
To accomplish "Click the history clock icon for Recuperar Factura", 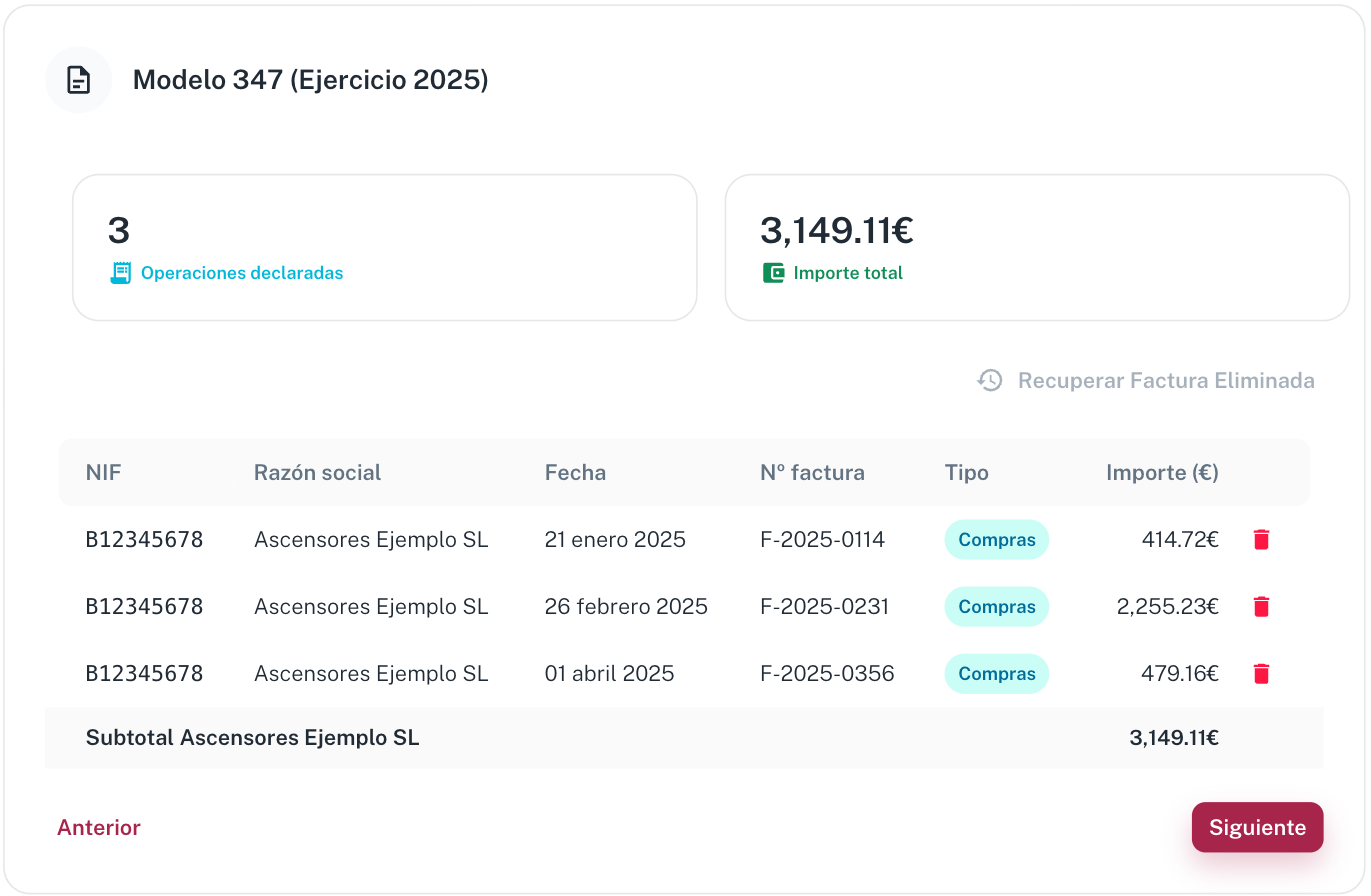I will pyautogui.click(x=990, y=380).
